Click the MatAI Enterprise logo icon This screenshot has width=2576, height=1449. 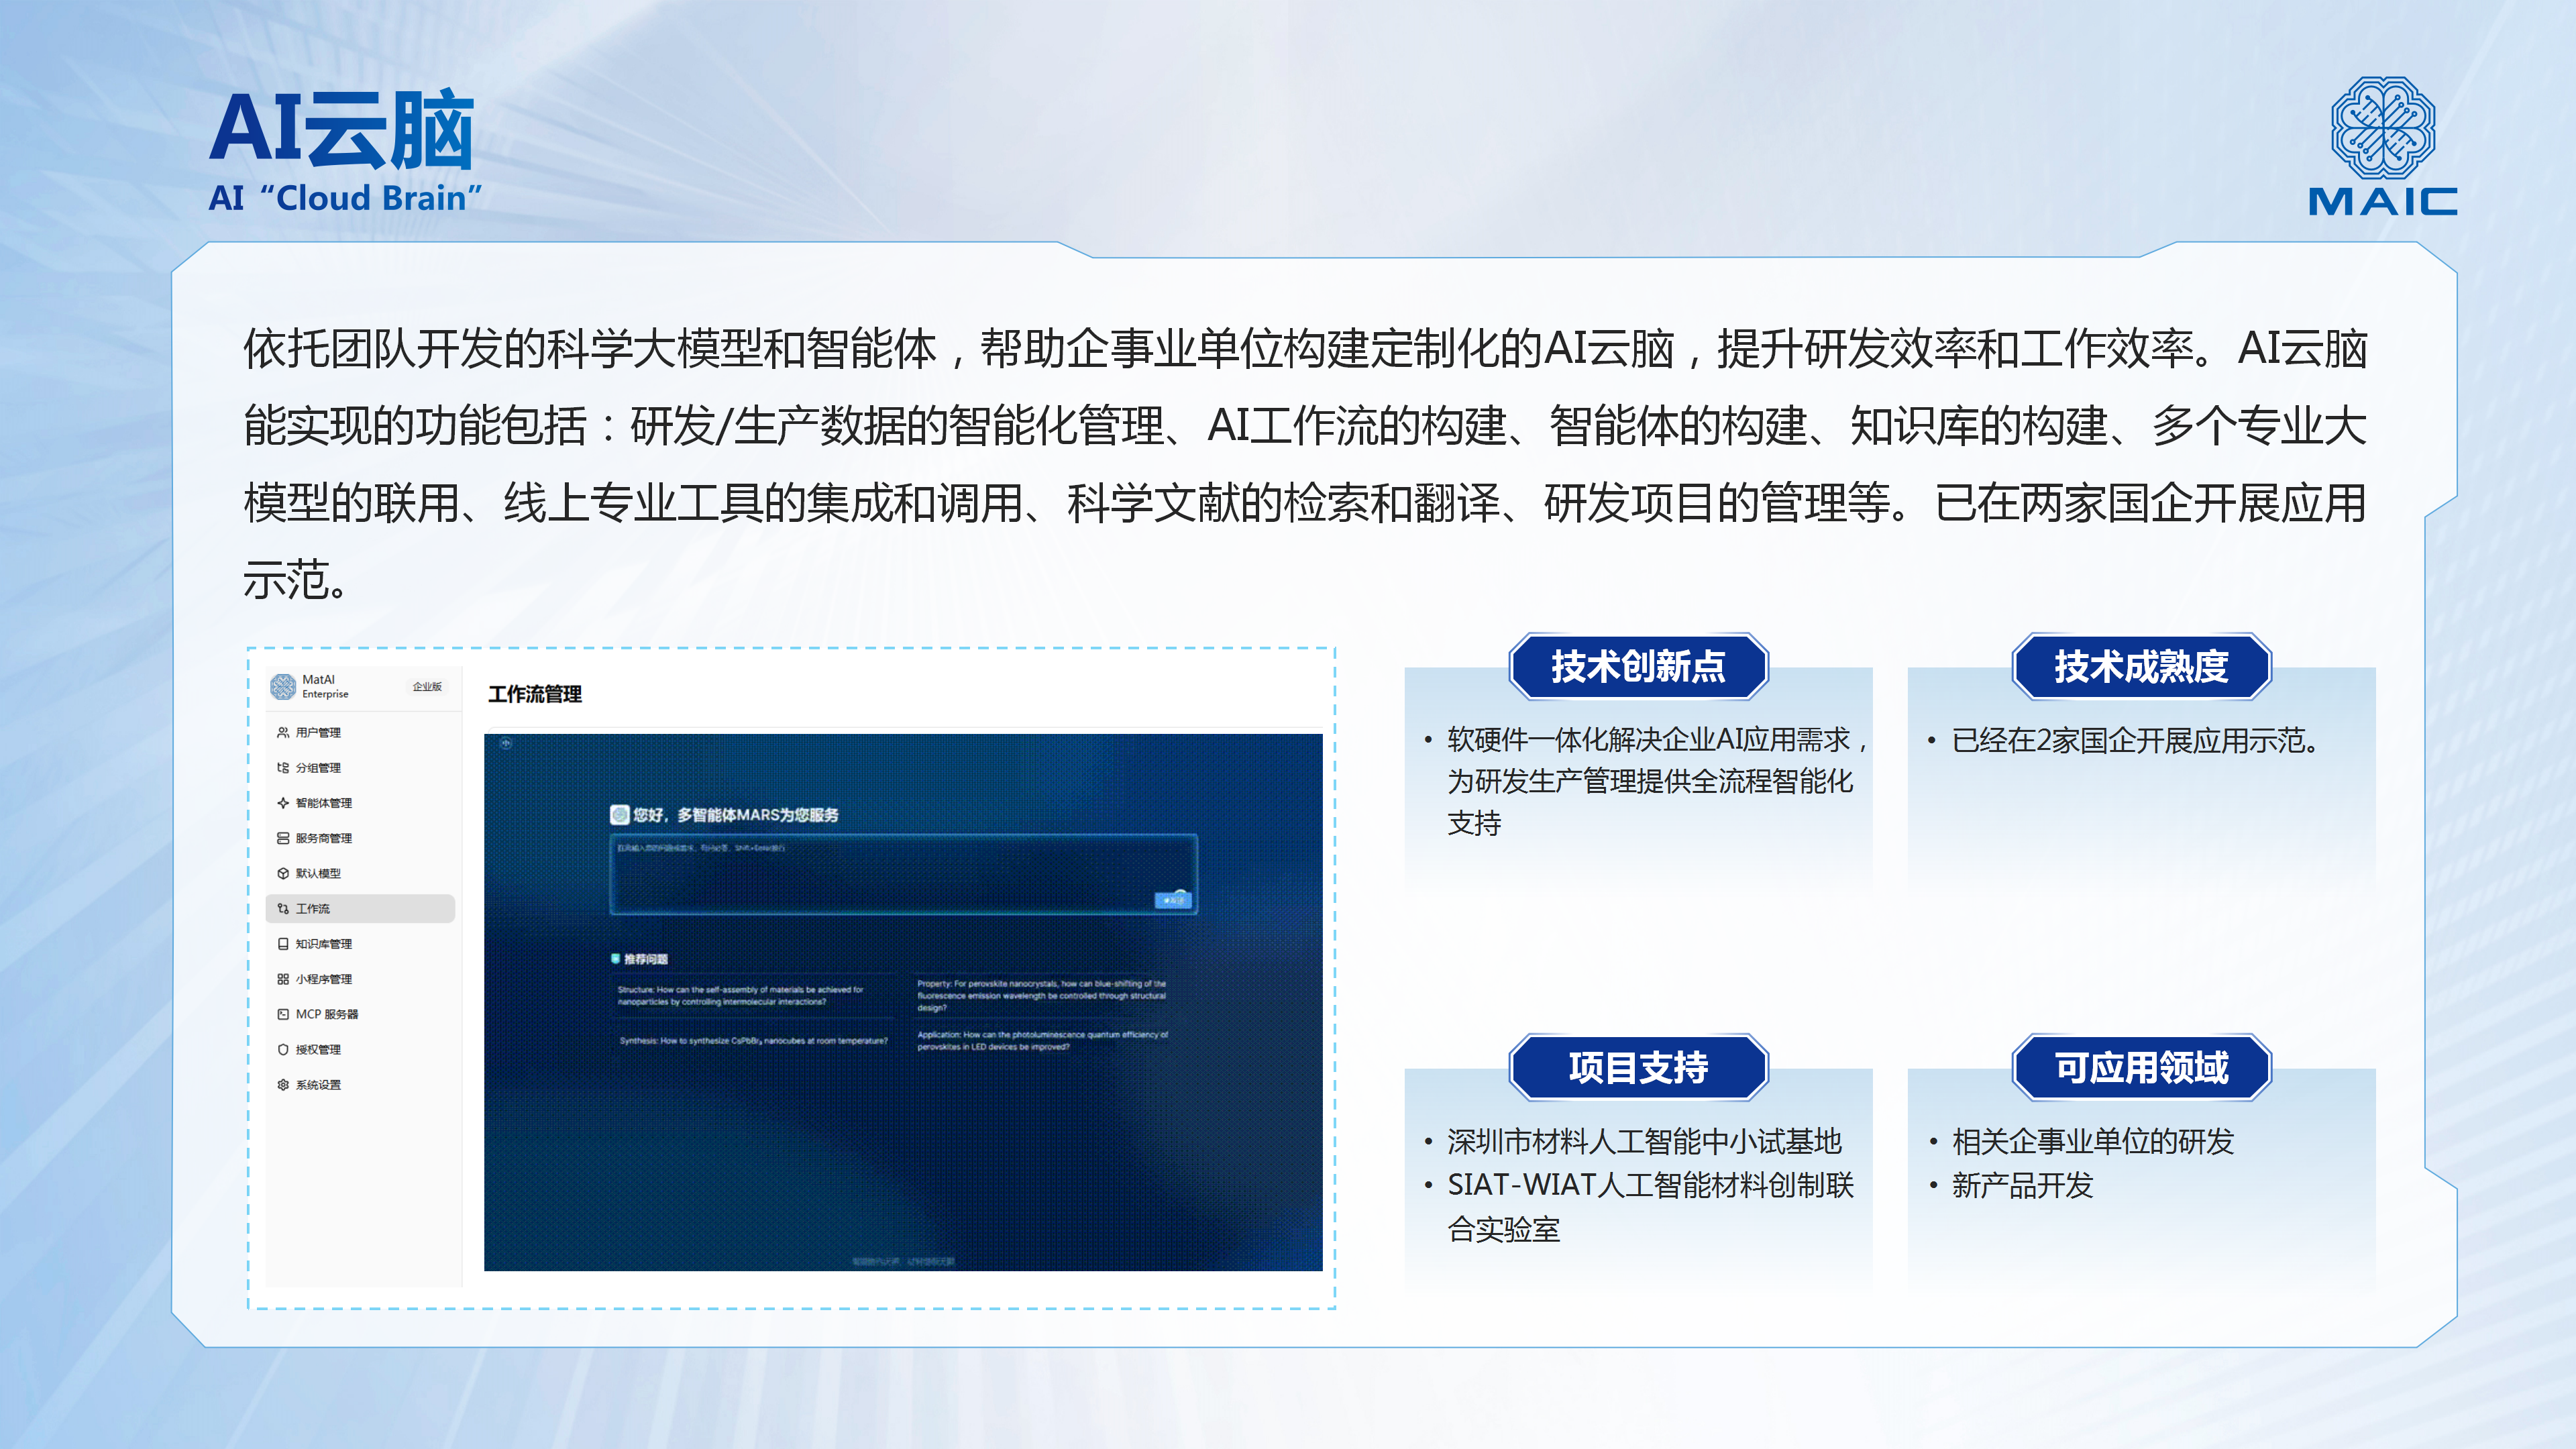point(283,686)
